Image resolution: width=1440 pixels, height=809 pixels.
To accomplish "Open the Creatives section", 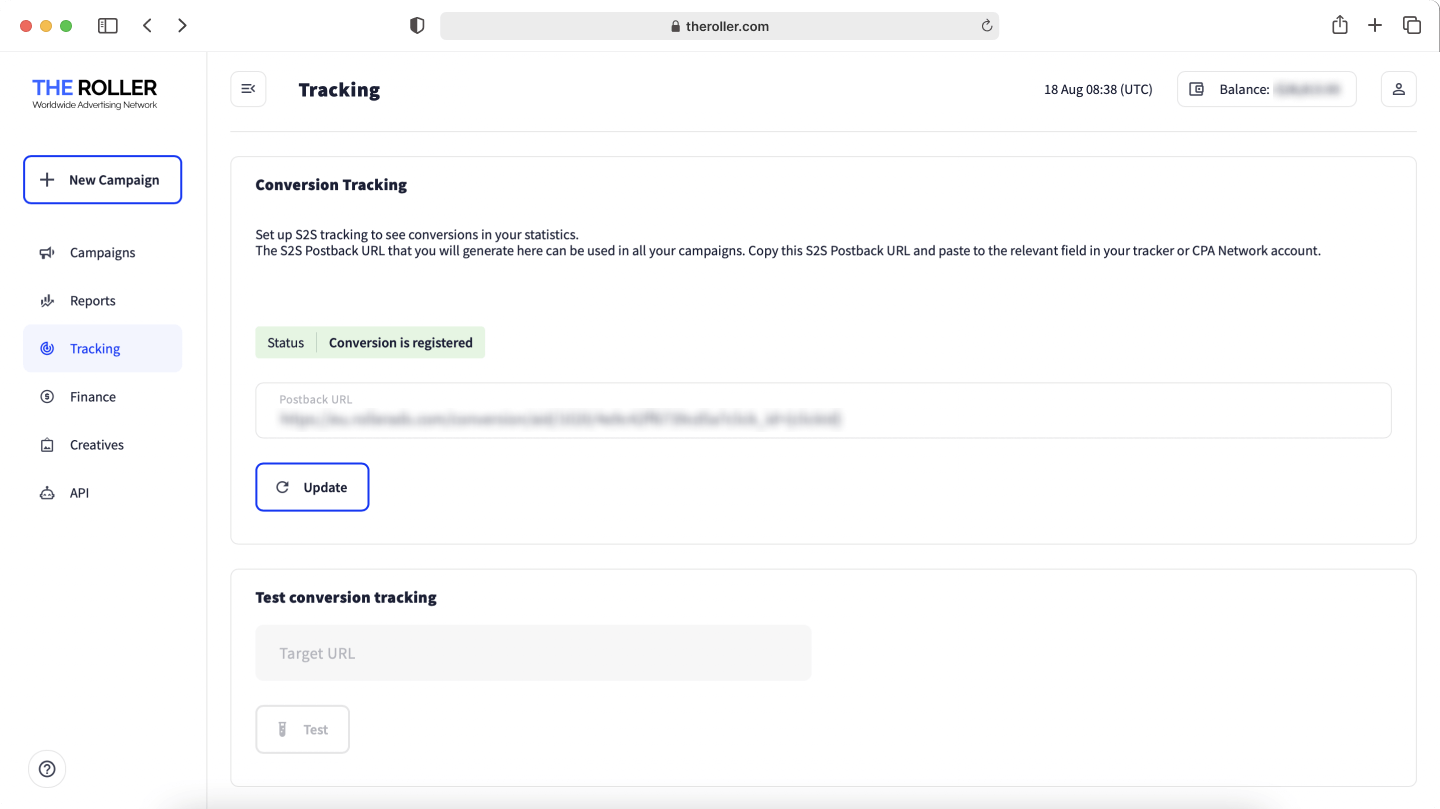I will point(96,444).
